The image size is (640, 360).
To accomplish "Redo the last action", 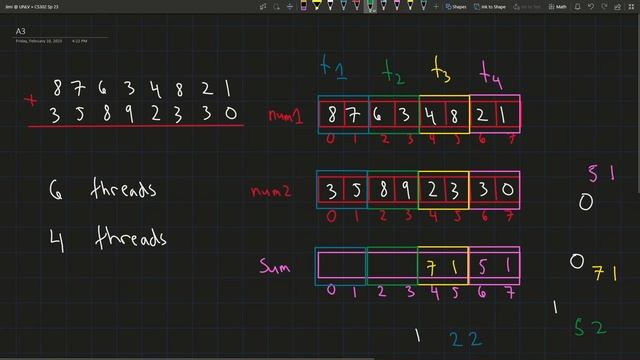I will tap(604, 7).
